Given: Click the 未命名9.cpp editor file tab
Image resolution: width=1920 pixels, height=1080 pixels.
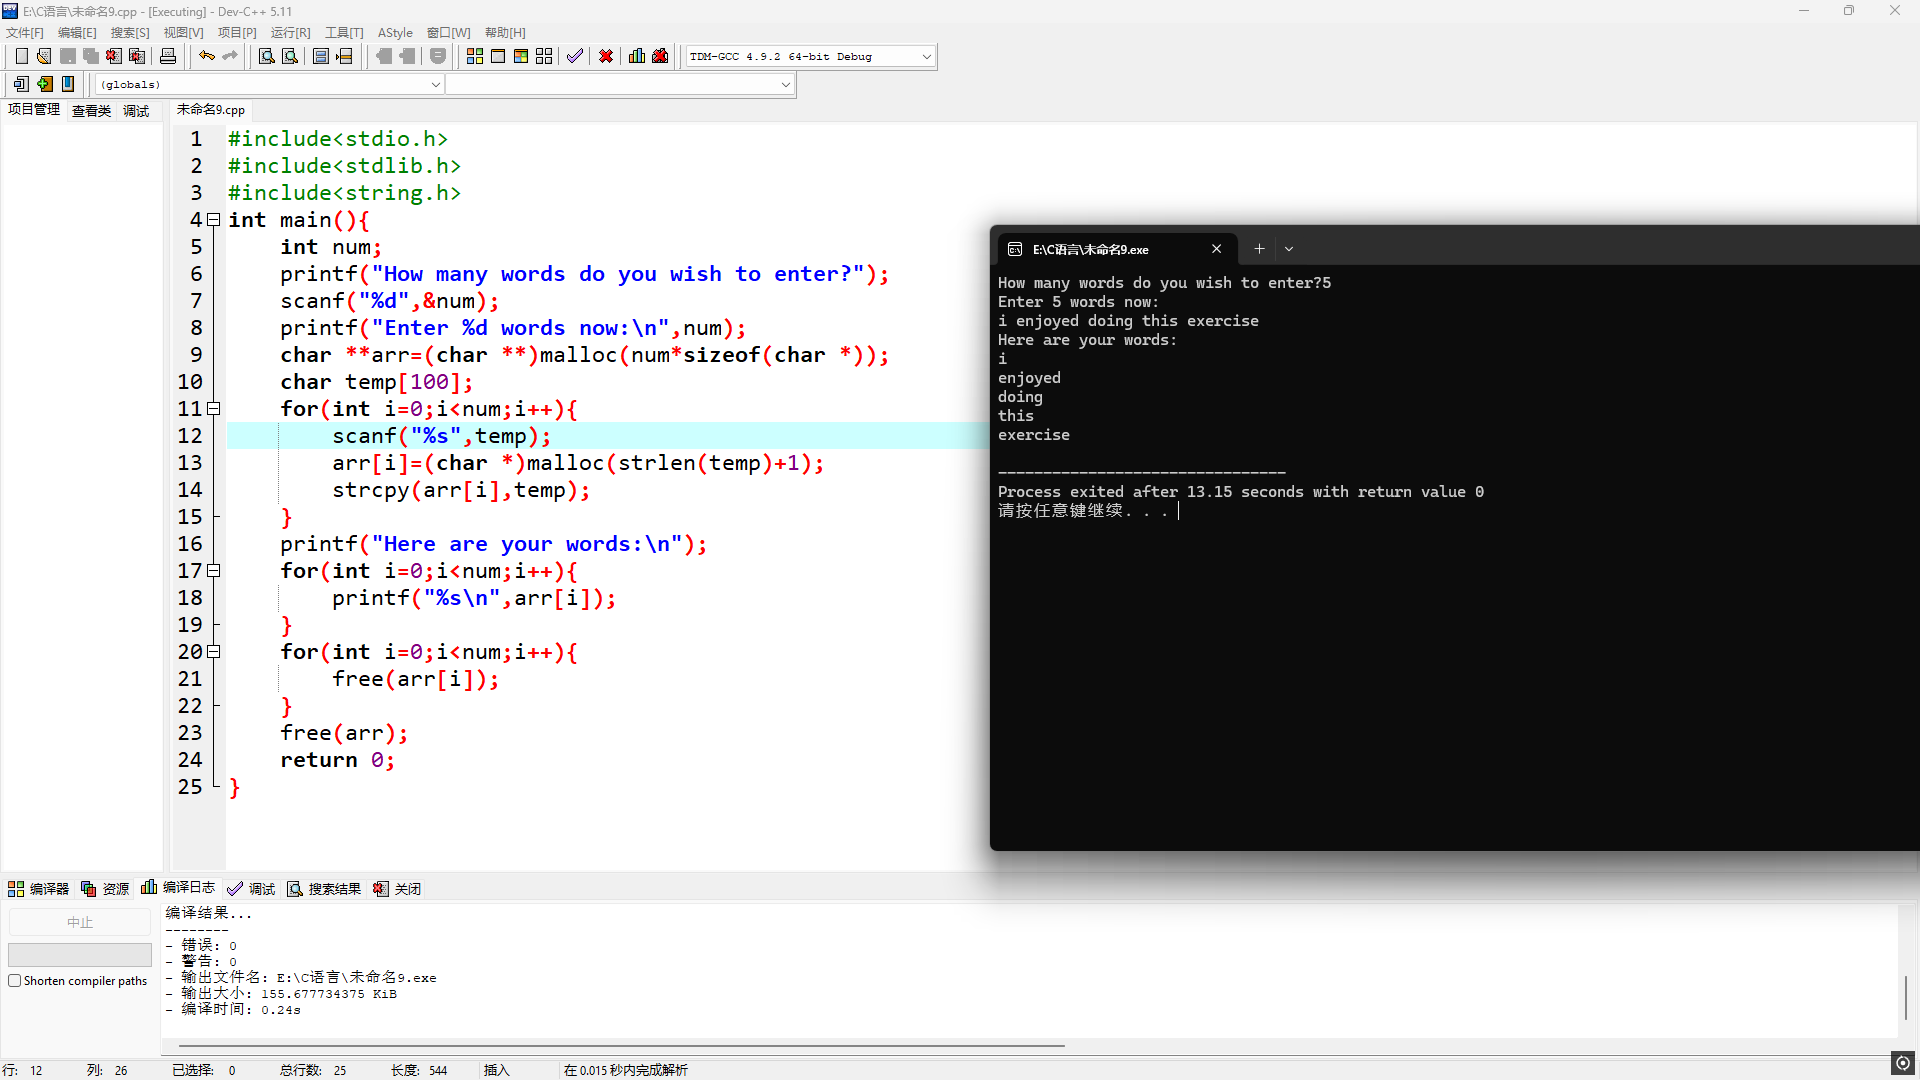Looking at the screenshot, I should coord(210,110).
